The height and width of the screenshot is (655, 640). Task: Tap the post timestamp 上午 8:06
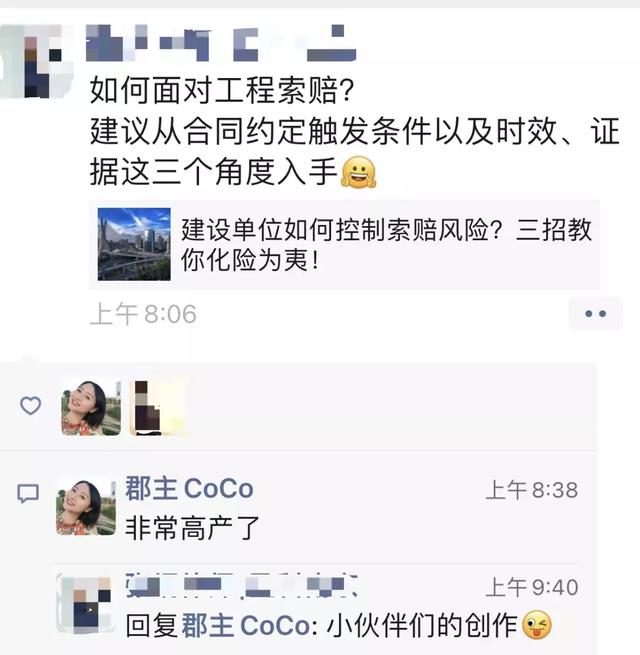tap(143, 314)
